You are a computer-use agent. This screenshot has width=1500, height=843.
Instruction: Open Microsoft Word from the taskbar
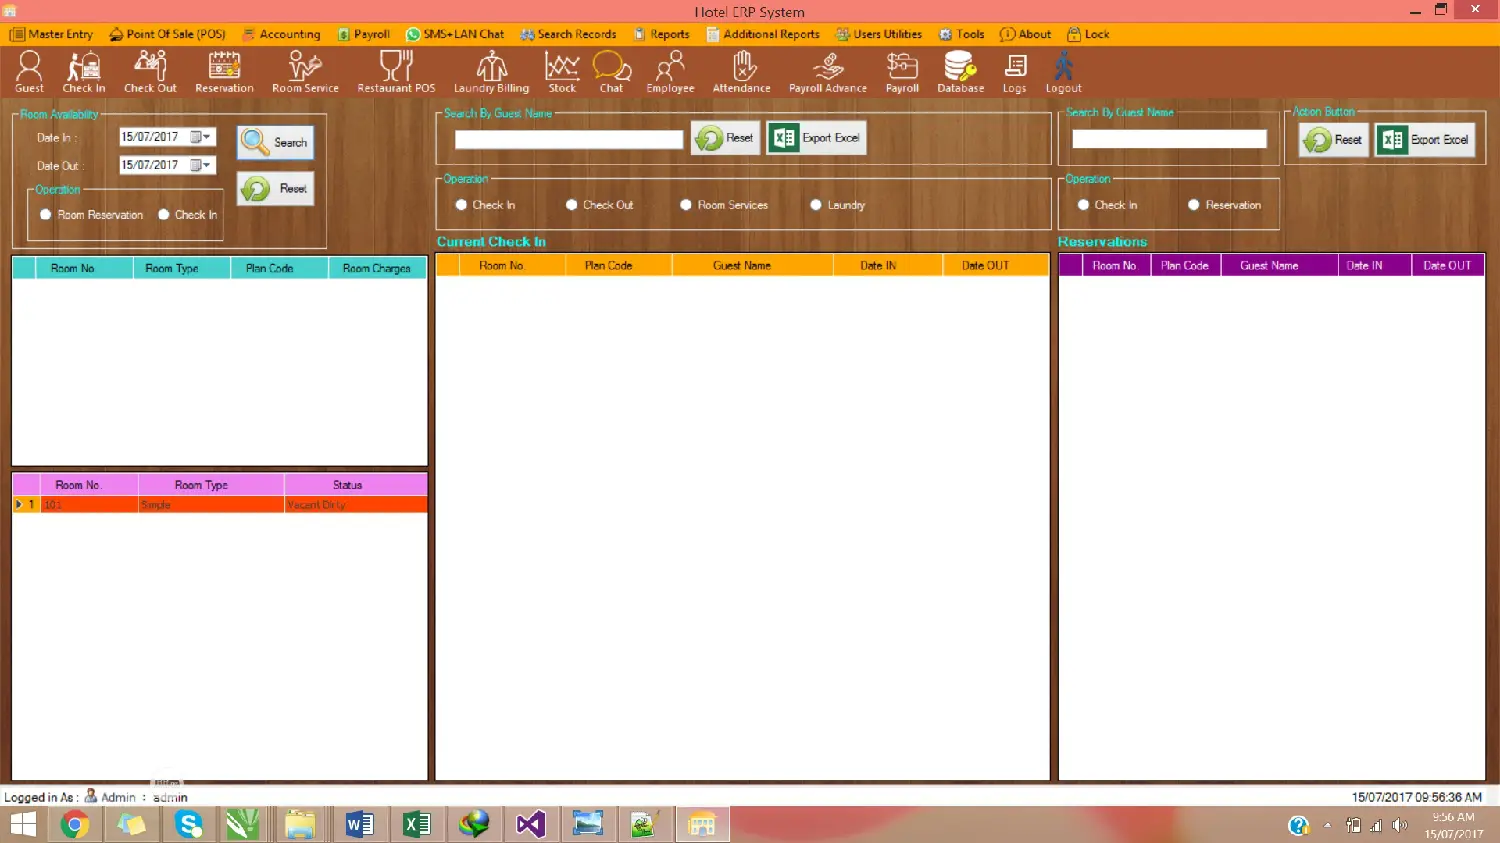[x=359, y=824]
